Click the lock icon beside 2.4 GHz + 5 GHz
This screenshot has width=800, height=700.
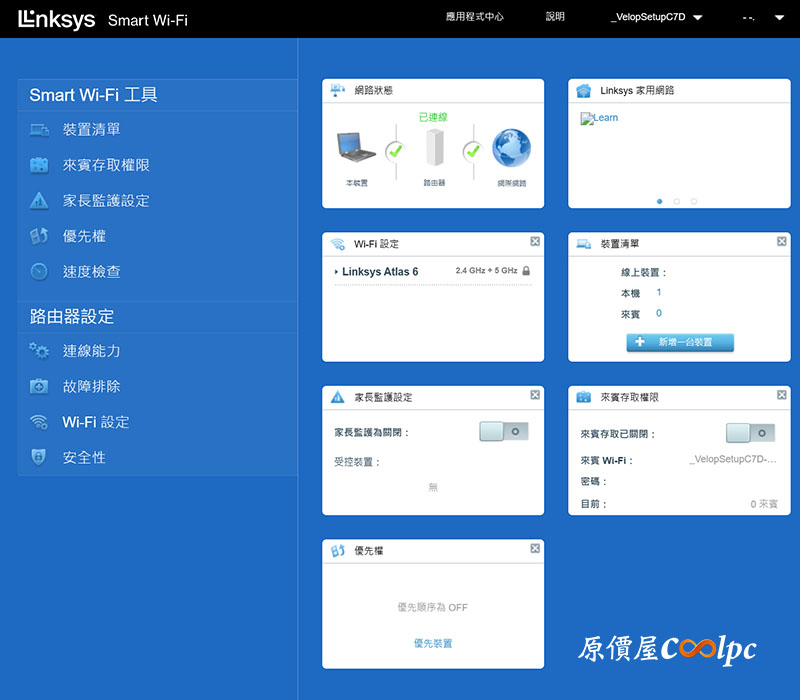coord(526,271)
